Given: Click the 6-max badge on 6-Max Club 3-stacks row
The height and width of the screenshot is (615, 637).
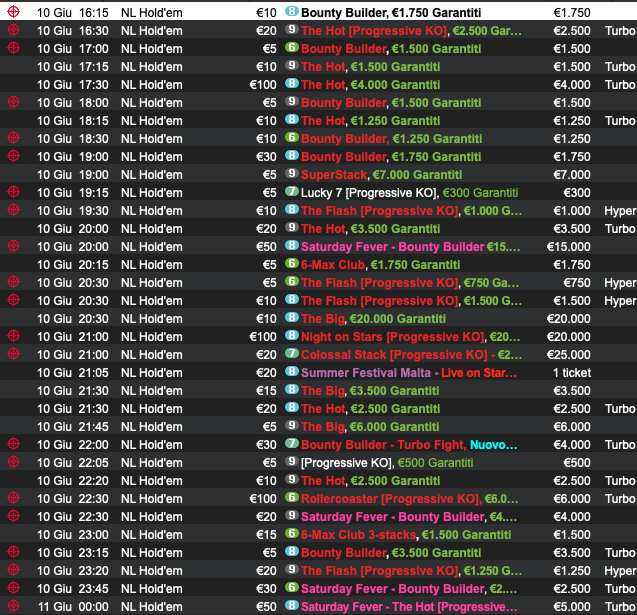Looking at the screenshot, I should (x=292, y=533).
